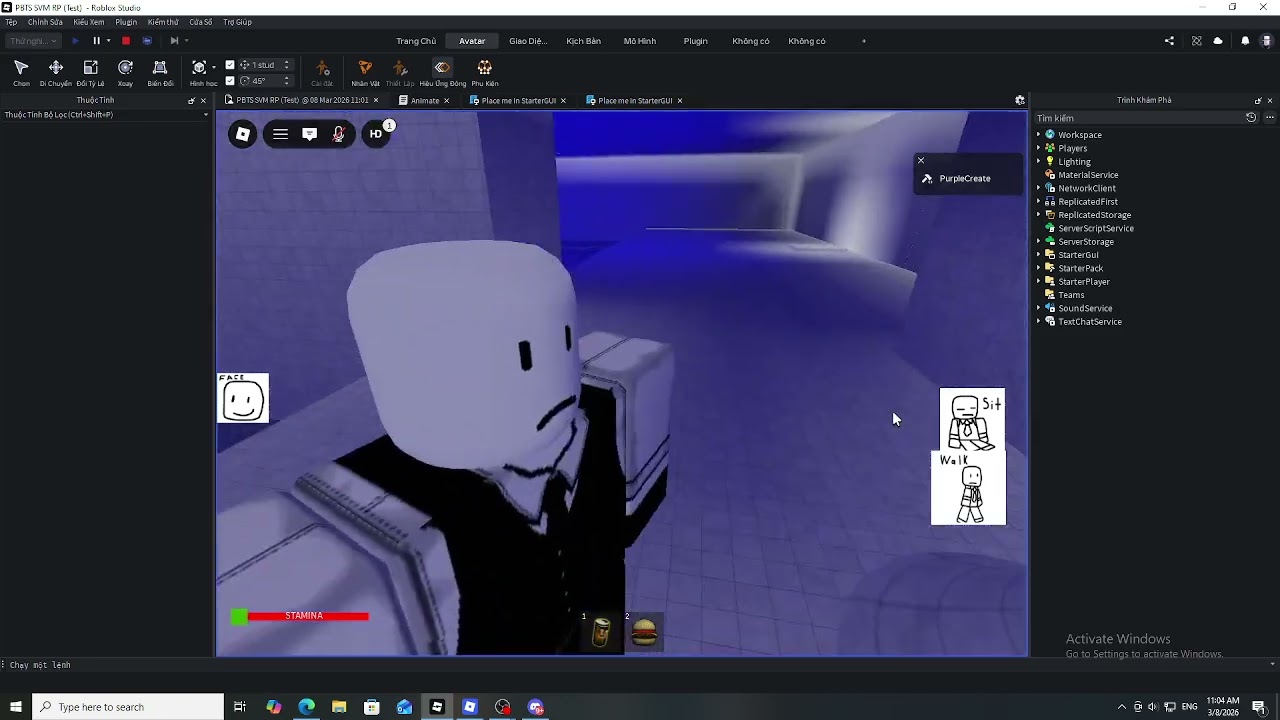The image size is (1280, 720).
Task: Select Teams in the explorer tree
Action: (x=1071, y=295)
